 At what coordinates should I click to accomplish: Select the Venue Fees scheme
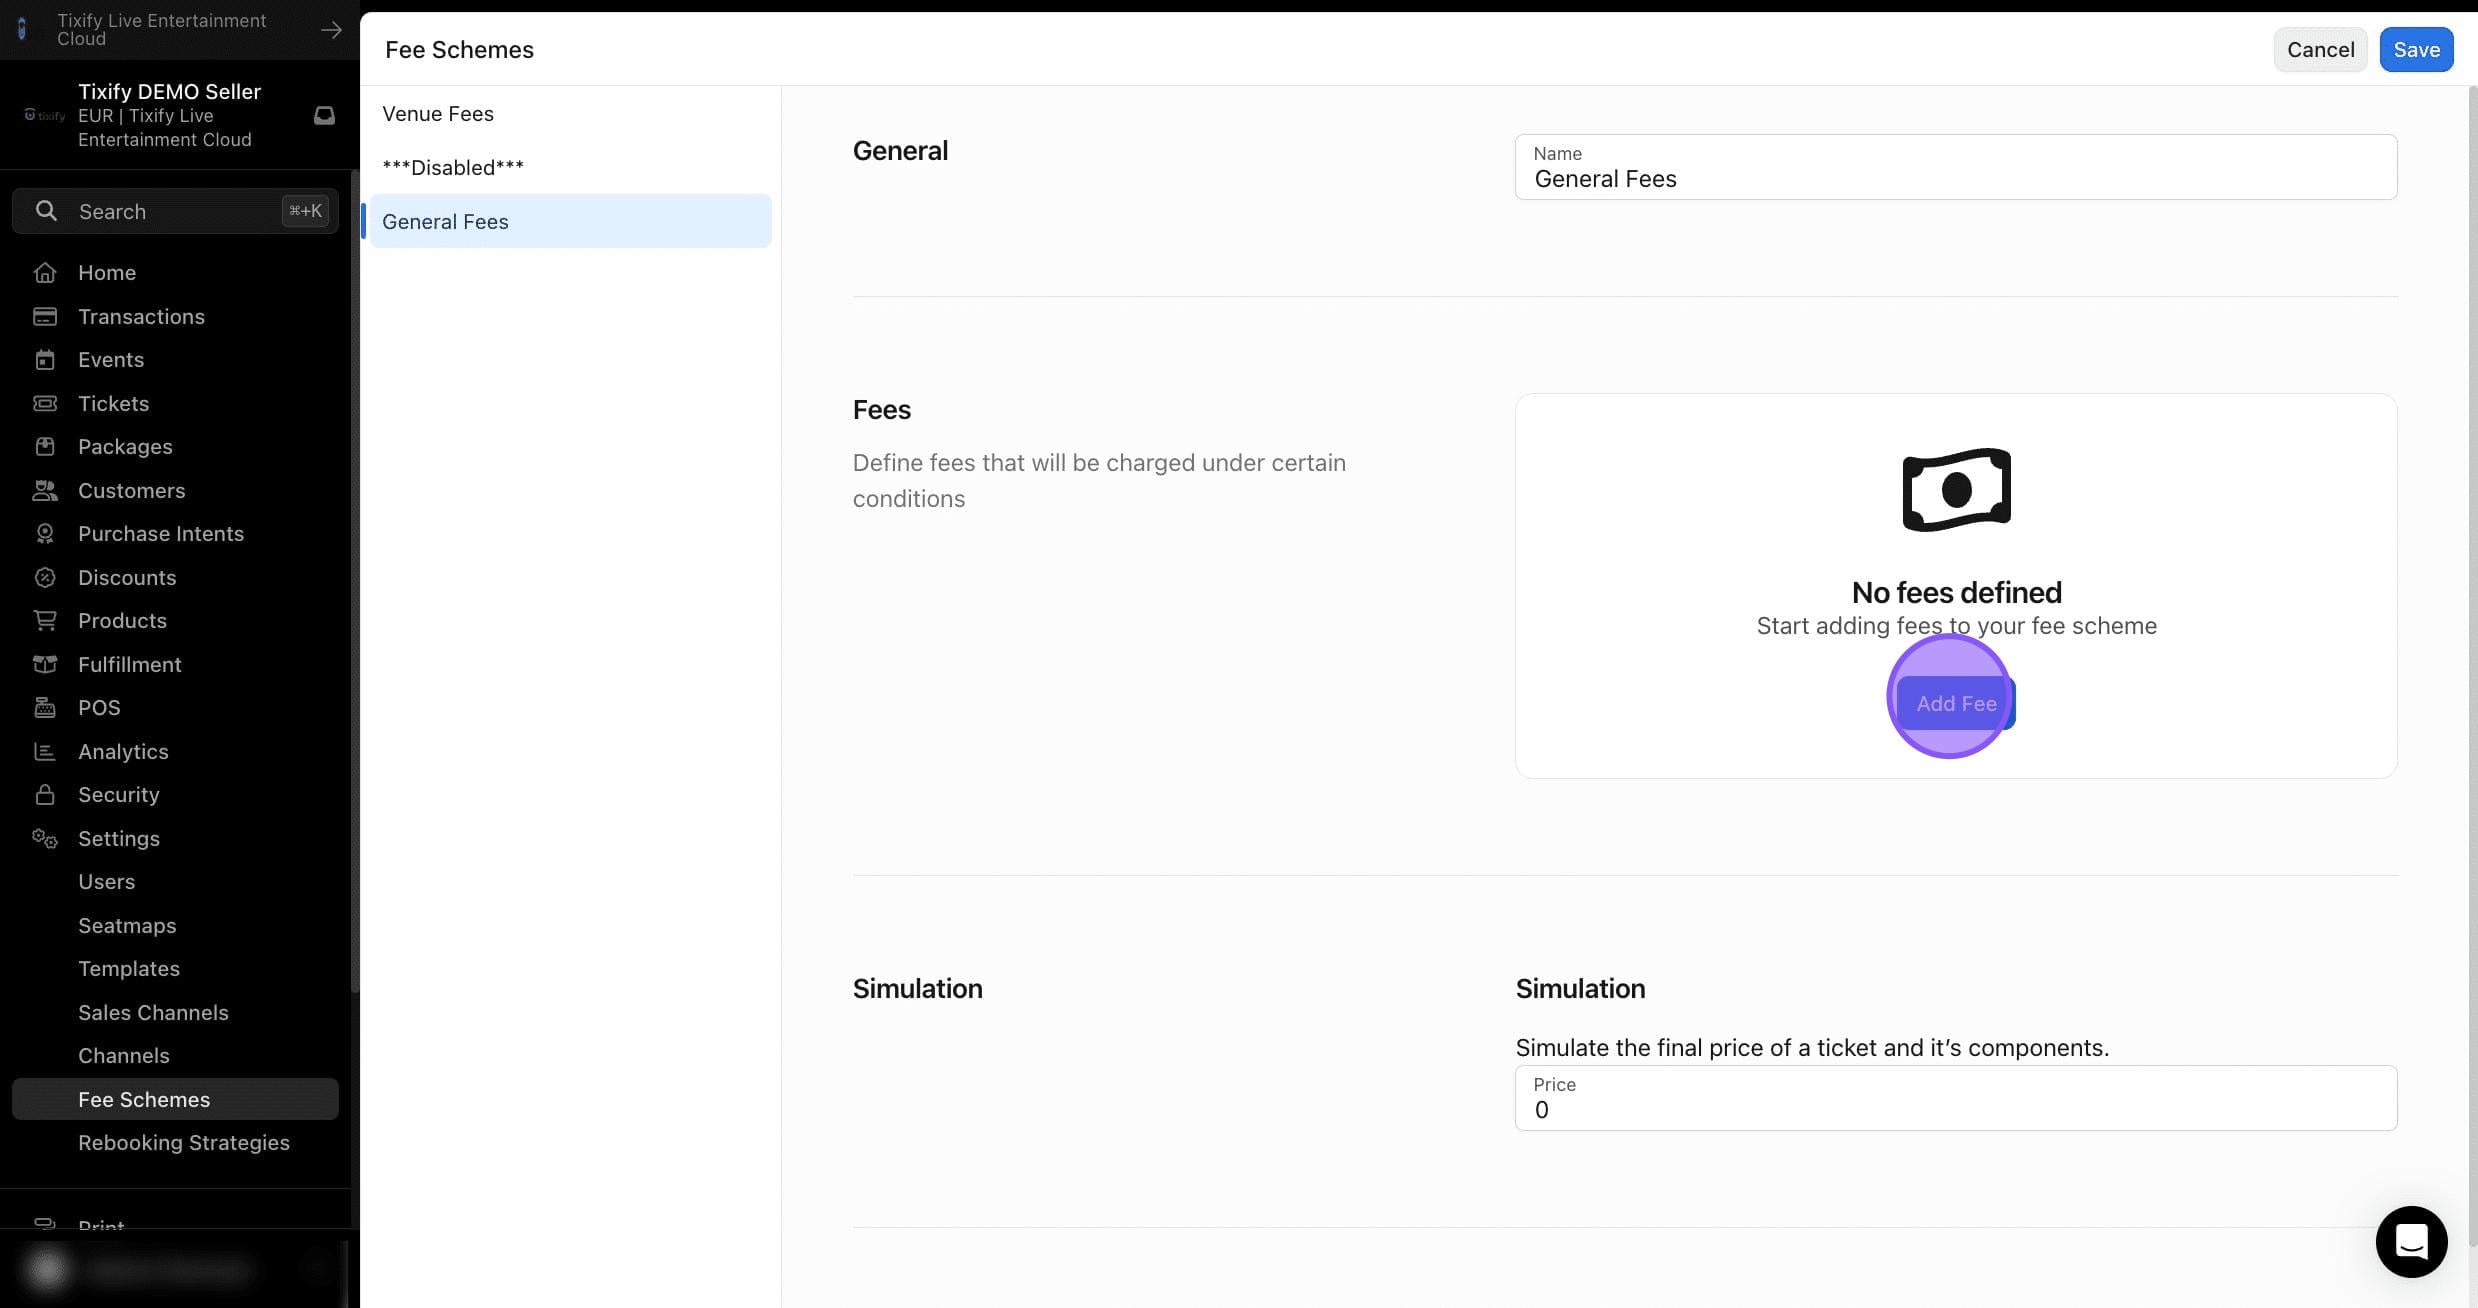pos(570,114)
